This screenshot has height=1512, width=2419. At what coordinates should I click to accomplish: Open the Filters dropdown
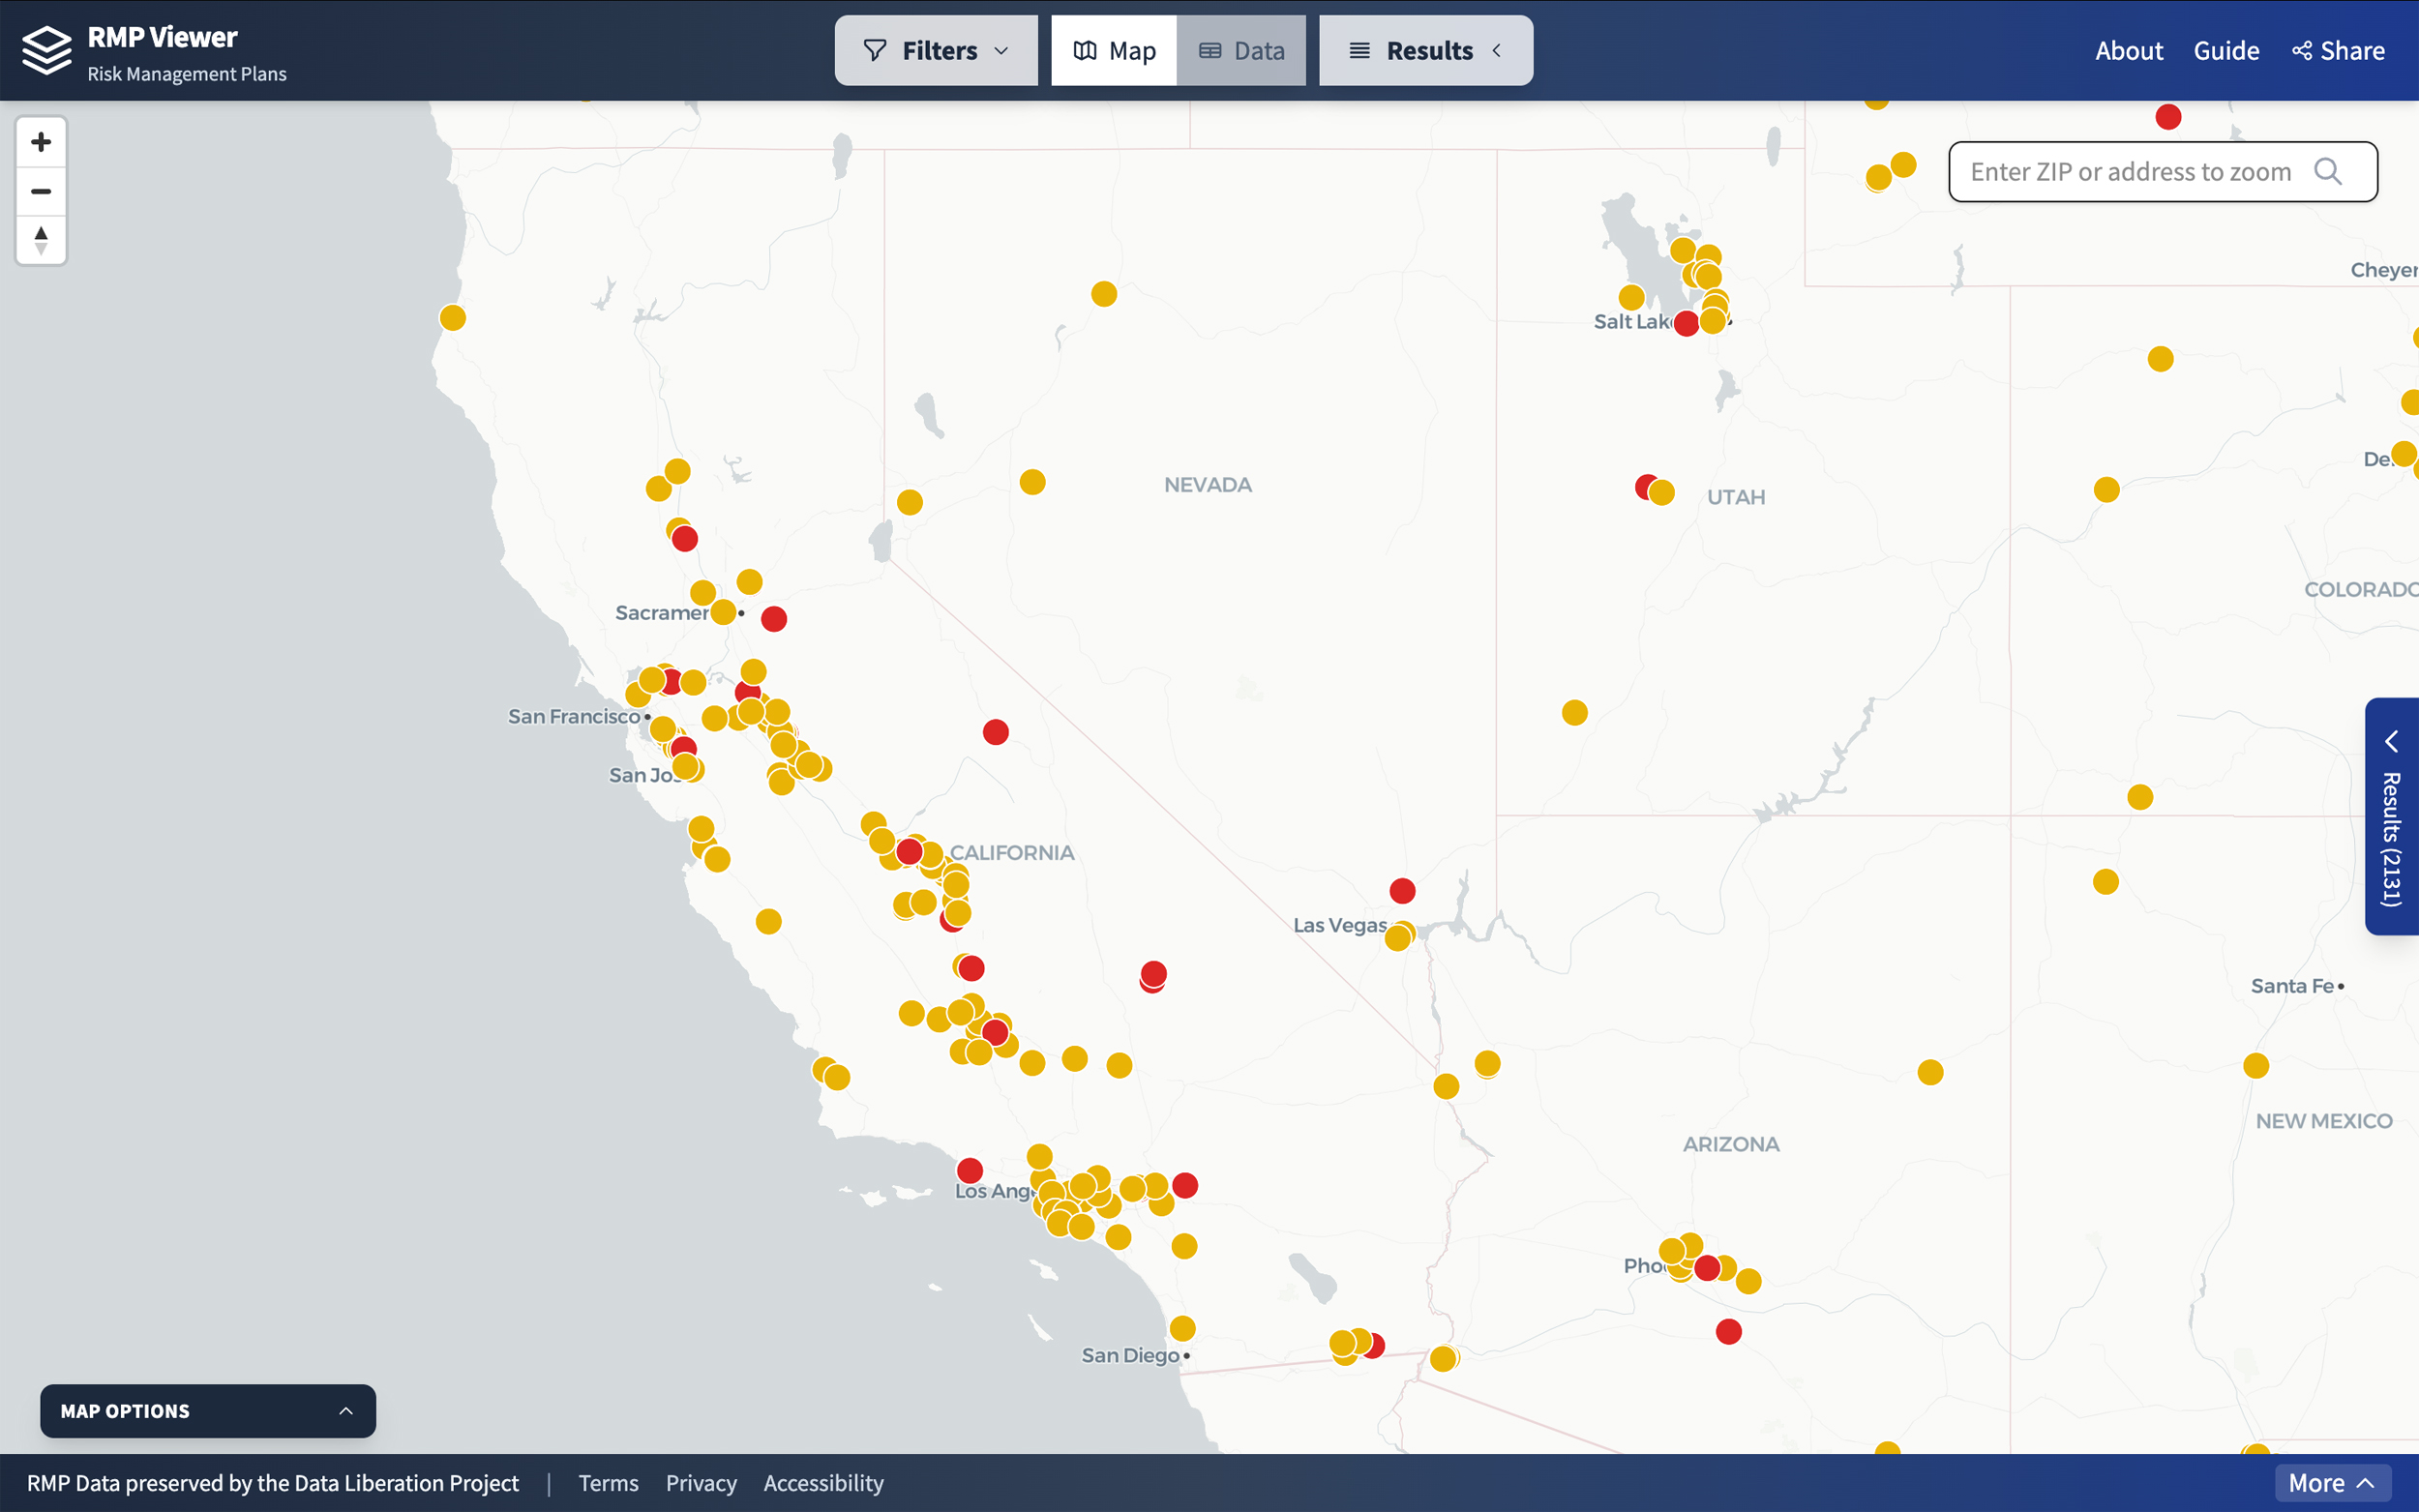coord(935,50)
